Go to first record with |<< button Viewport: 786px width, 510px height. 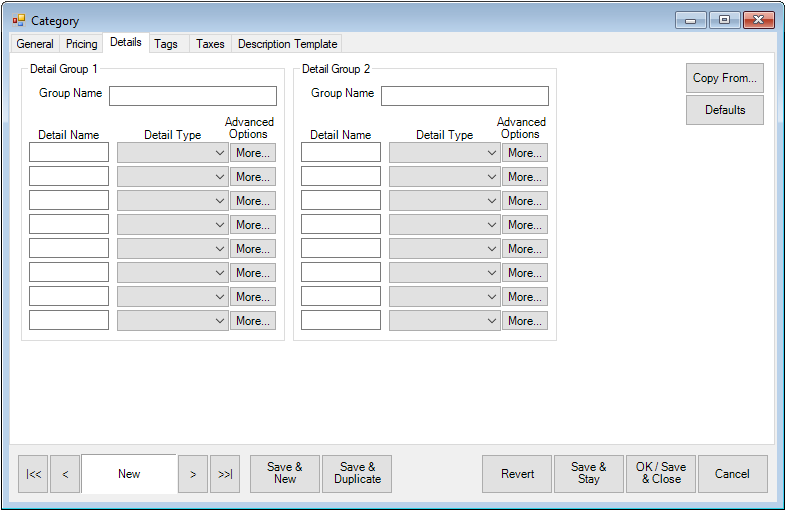pyautogui.click(x=33, y=474)
